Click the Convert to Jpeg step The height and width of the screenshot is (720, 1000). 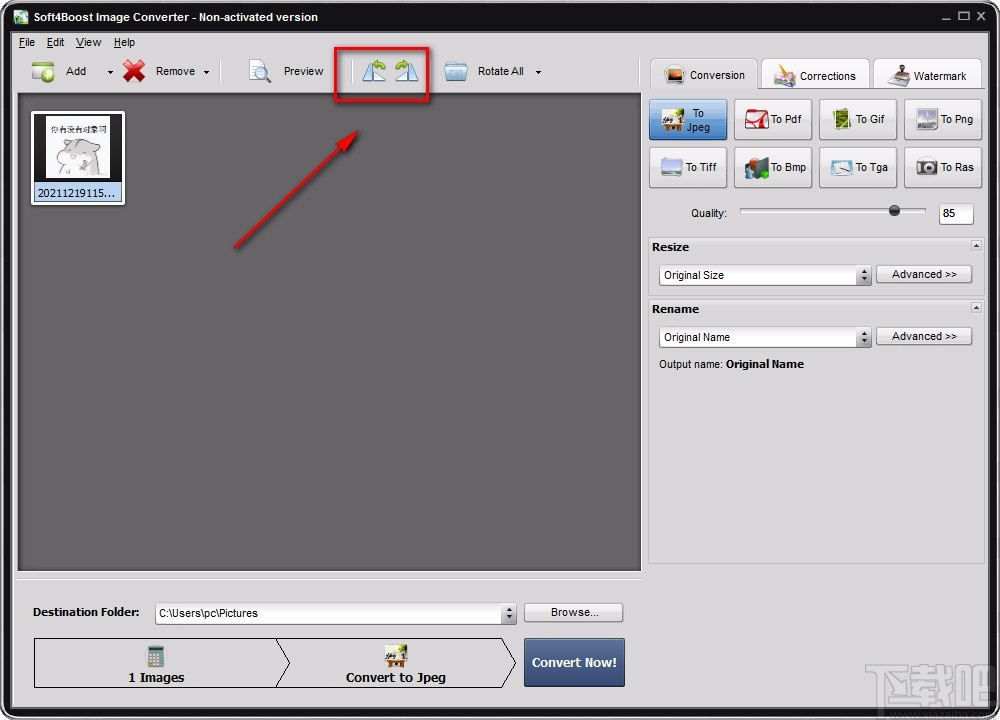[x=395, y=663]
